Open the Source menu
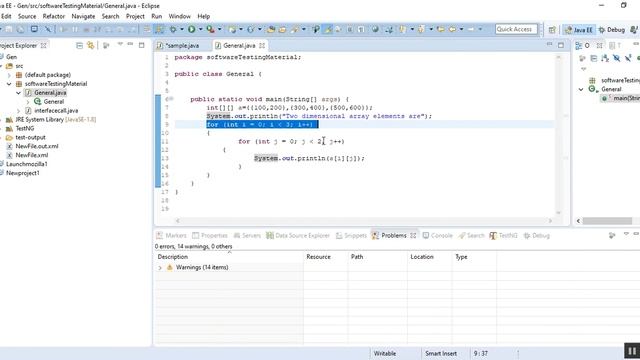The image size is (640, 360). tap(27, 16)
